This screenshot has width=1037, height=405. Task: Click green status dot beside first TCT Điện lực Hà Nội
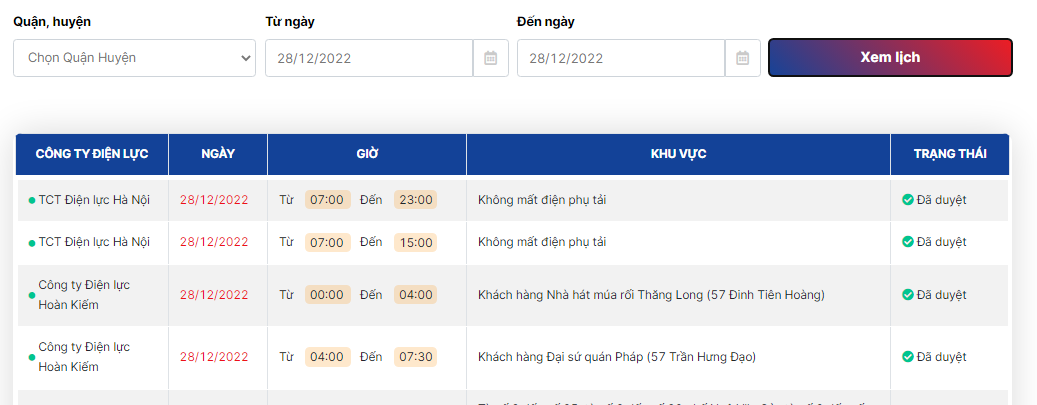[x=32, y=201]
